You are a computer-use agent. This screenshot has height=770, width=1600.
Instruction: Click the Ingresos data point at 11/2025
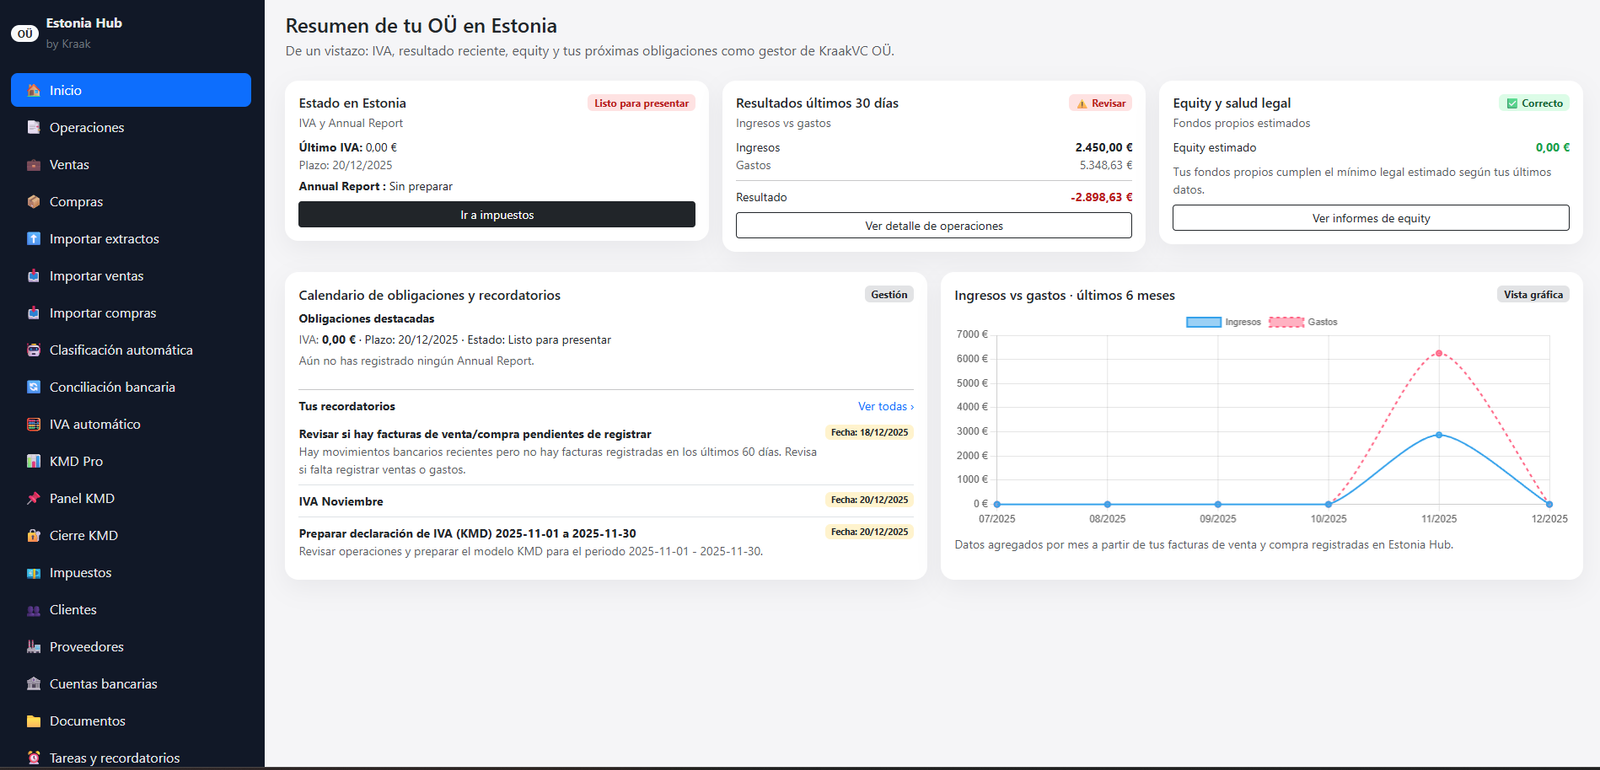click(x=1439, y=434)
